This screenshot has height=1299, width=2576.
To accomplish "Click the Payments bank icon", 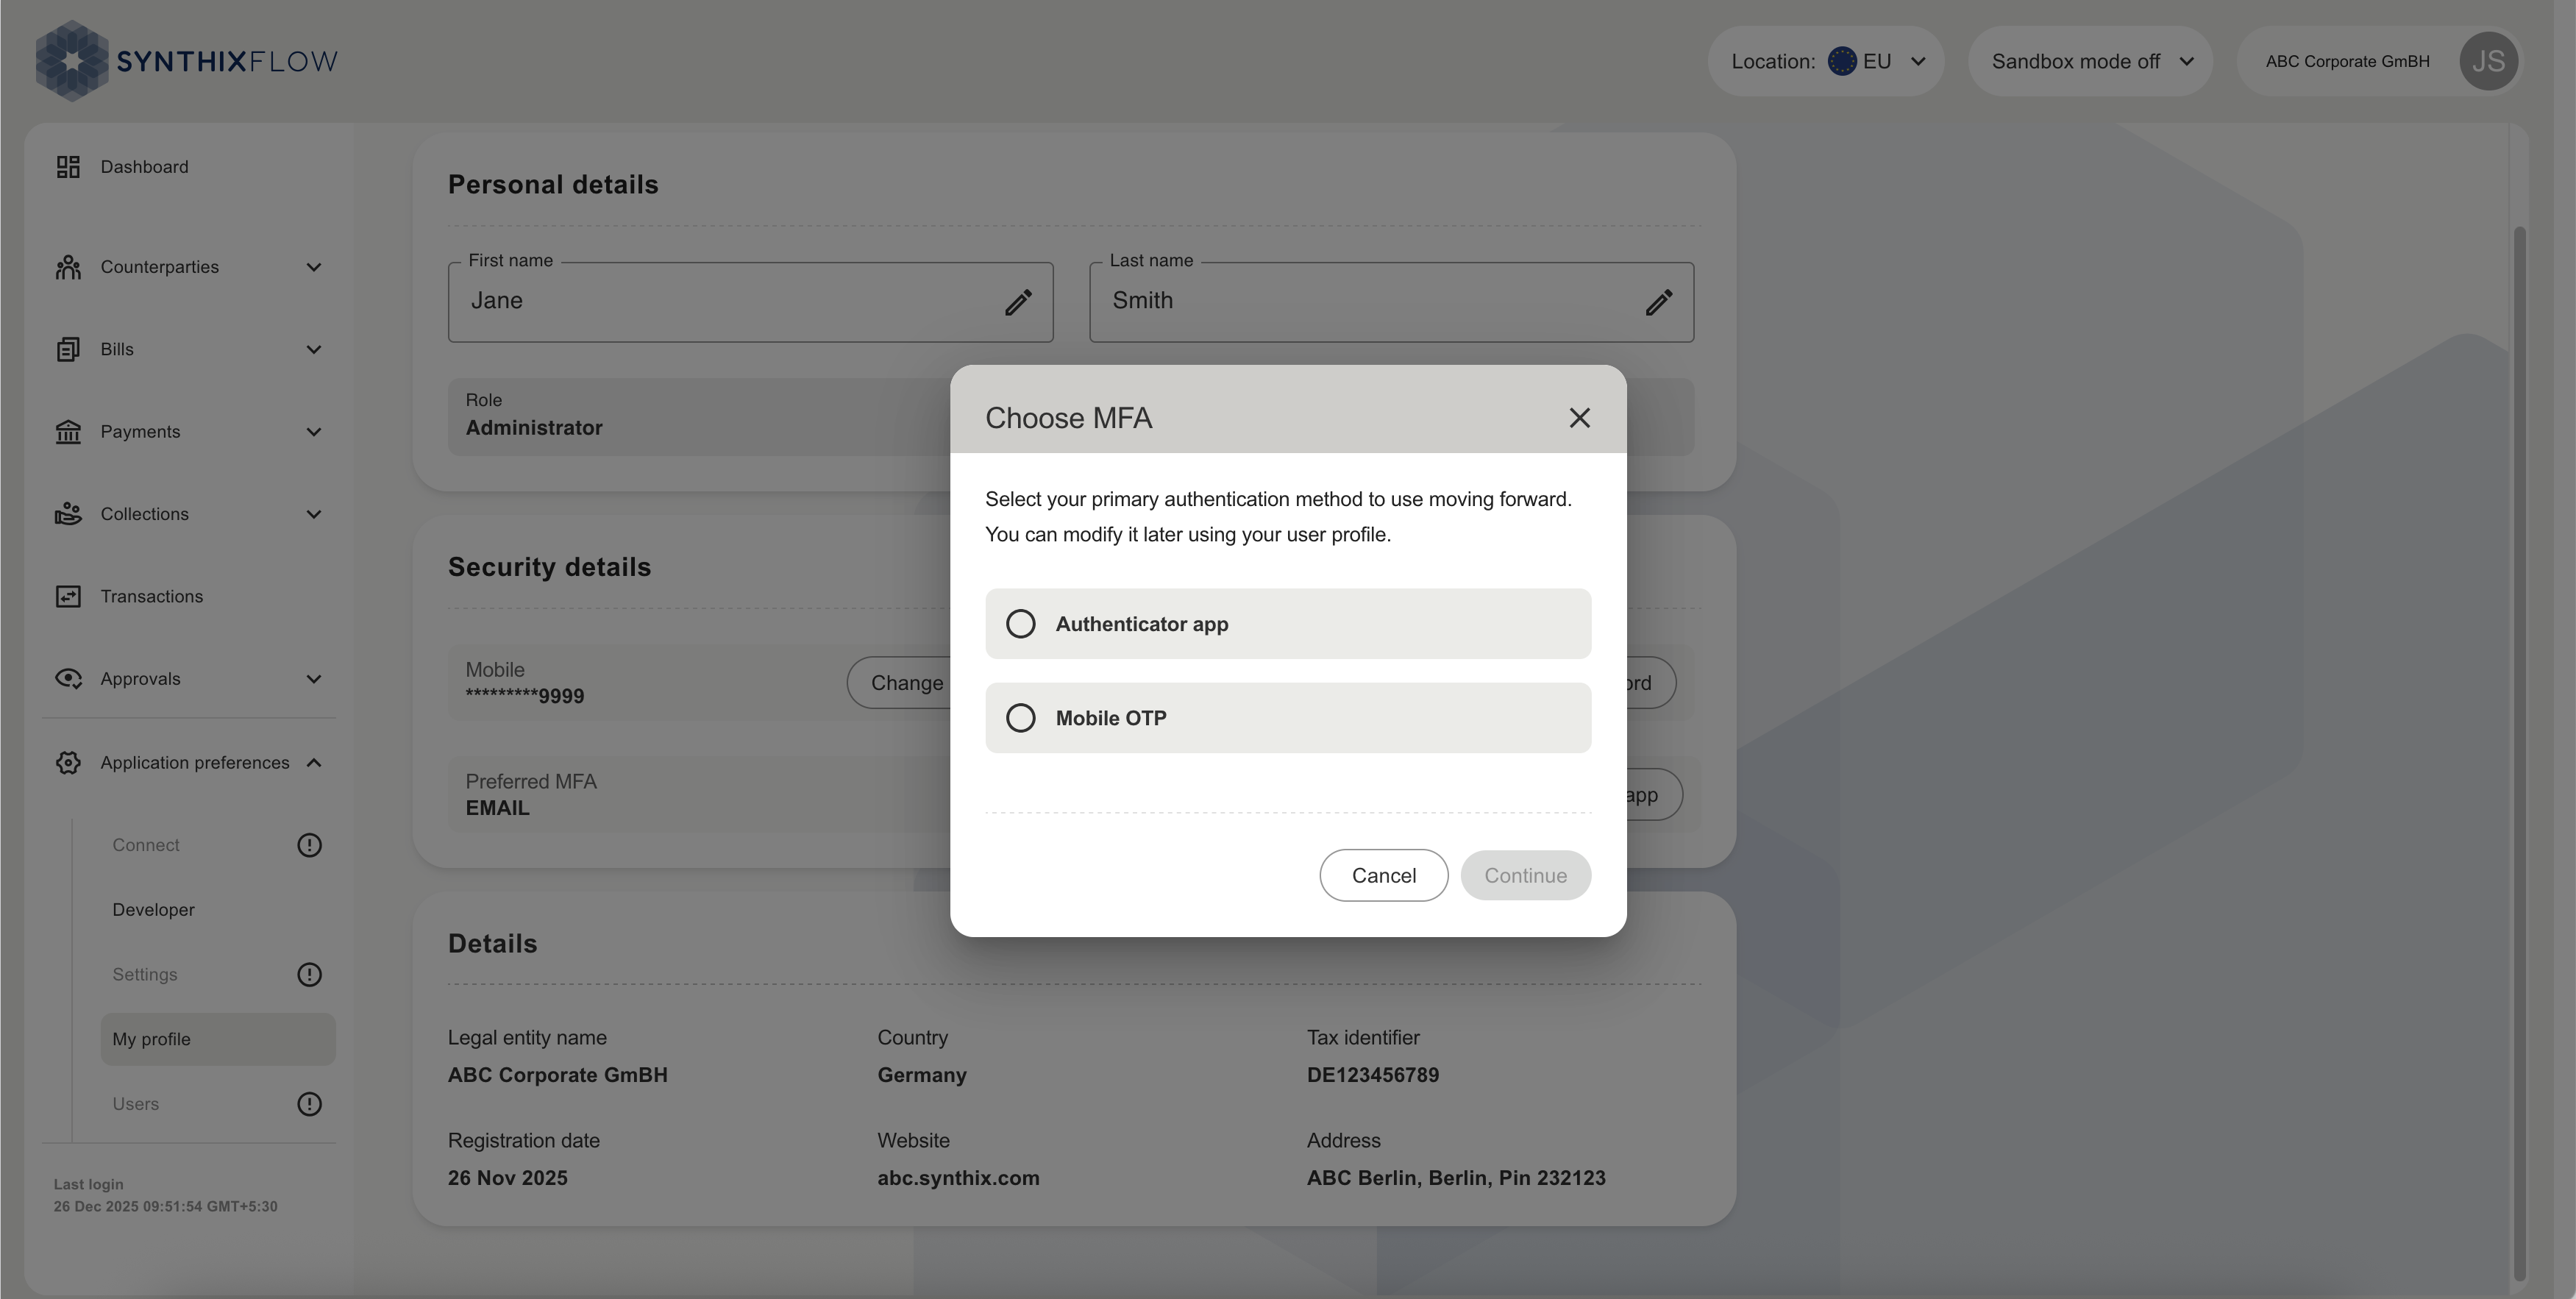I will tap(68, 432).
